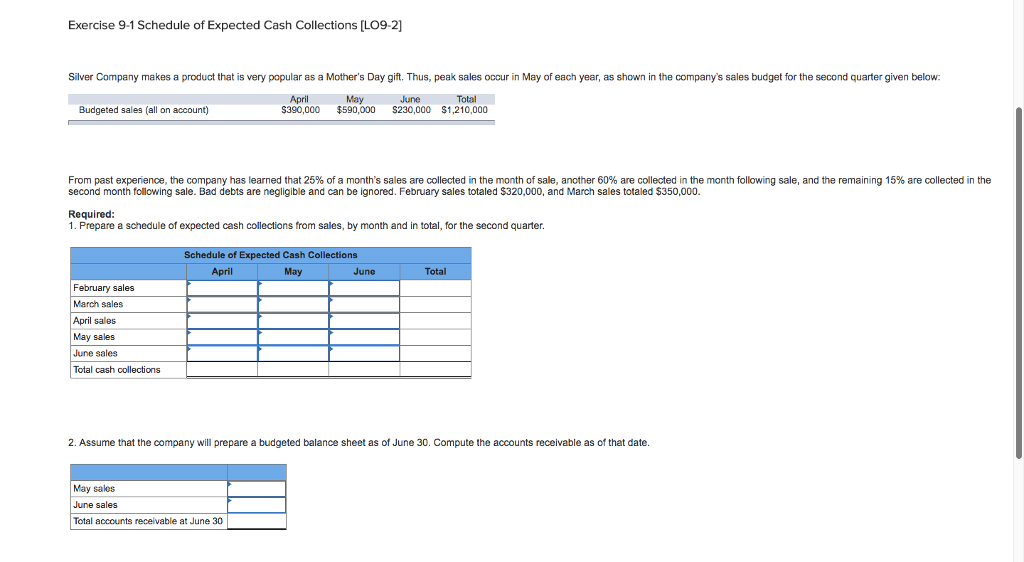The height and width of the screenshot is (562, 1024).
Task: Click Total cash collections May cell
Action: point(293,369)
